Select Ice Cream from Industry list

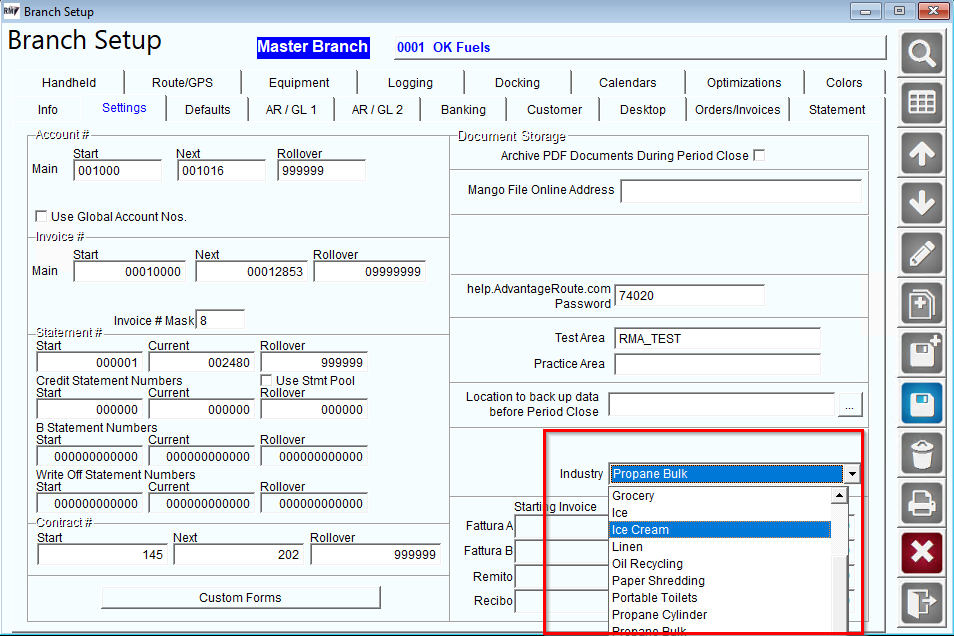click(720, 529)
